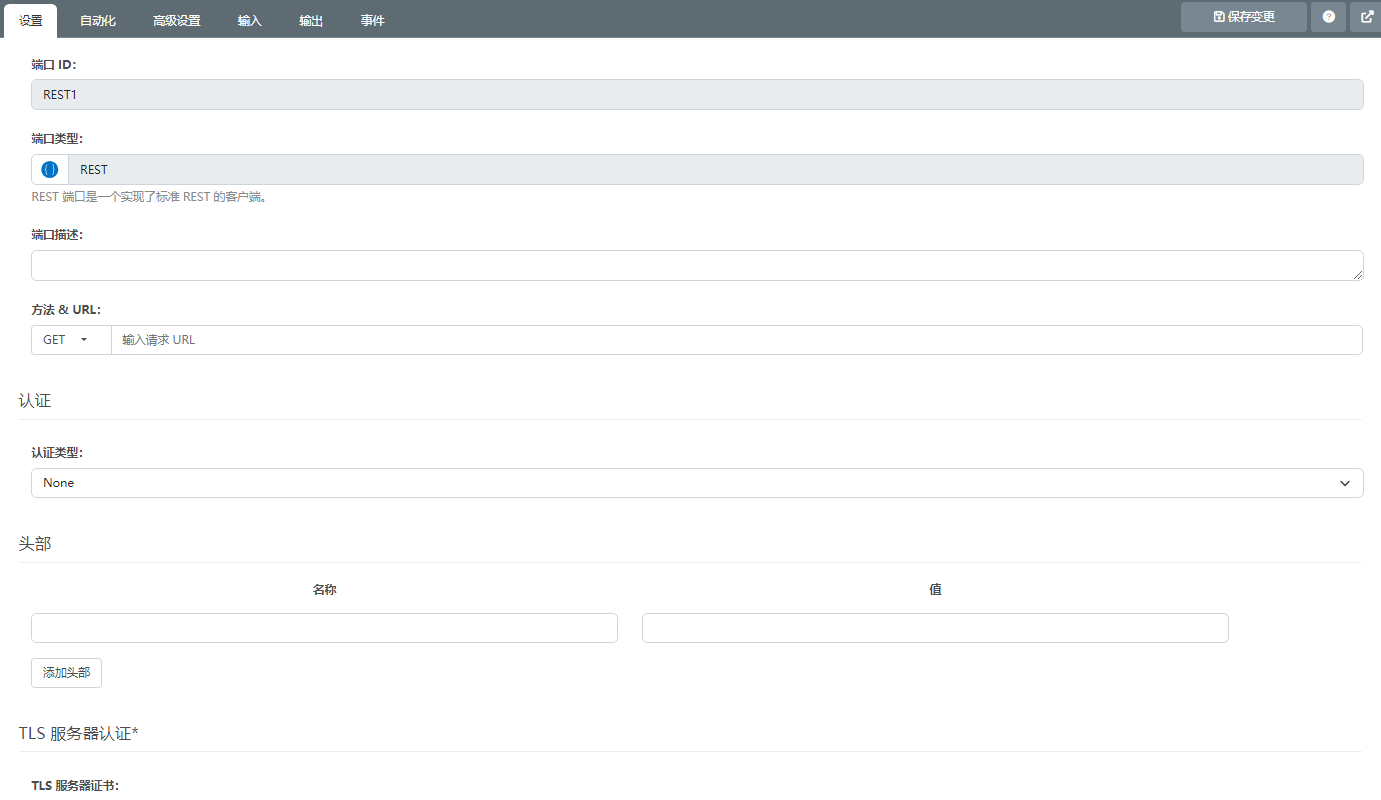
Task: Click the header 值 input field
Action: (x=935, y=628)
